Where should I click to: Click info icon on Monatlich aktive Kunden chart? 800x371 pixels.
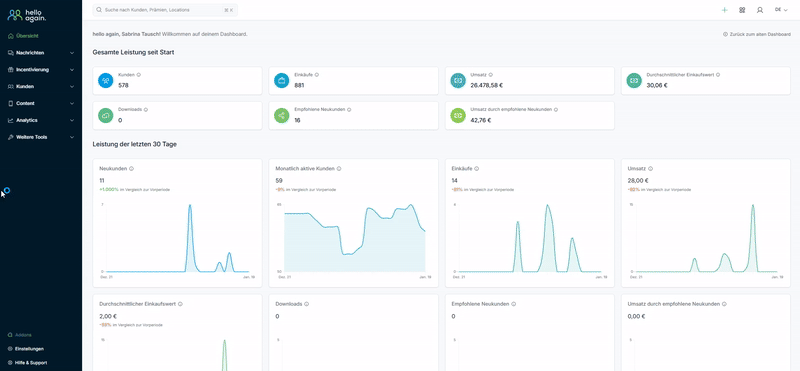[x=339, y=168]
